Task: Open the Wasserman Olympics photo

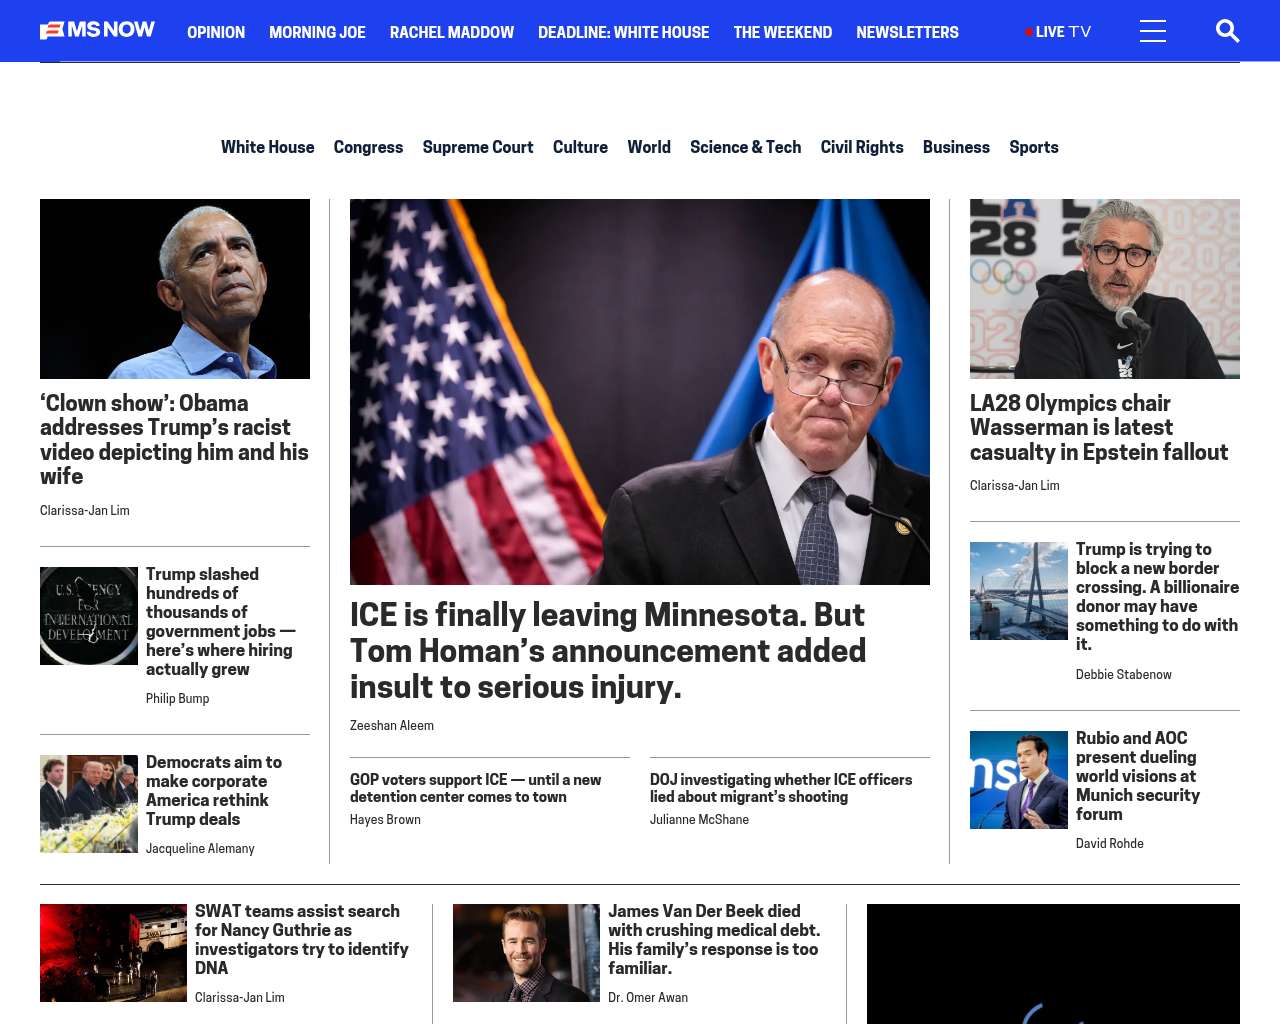Action: click(1105, 289)
